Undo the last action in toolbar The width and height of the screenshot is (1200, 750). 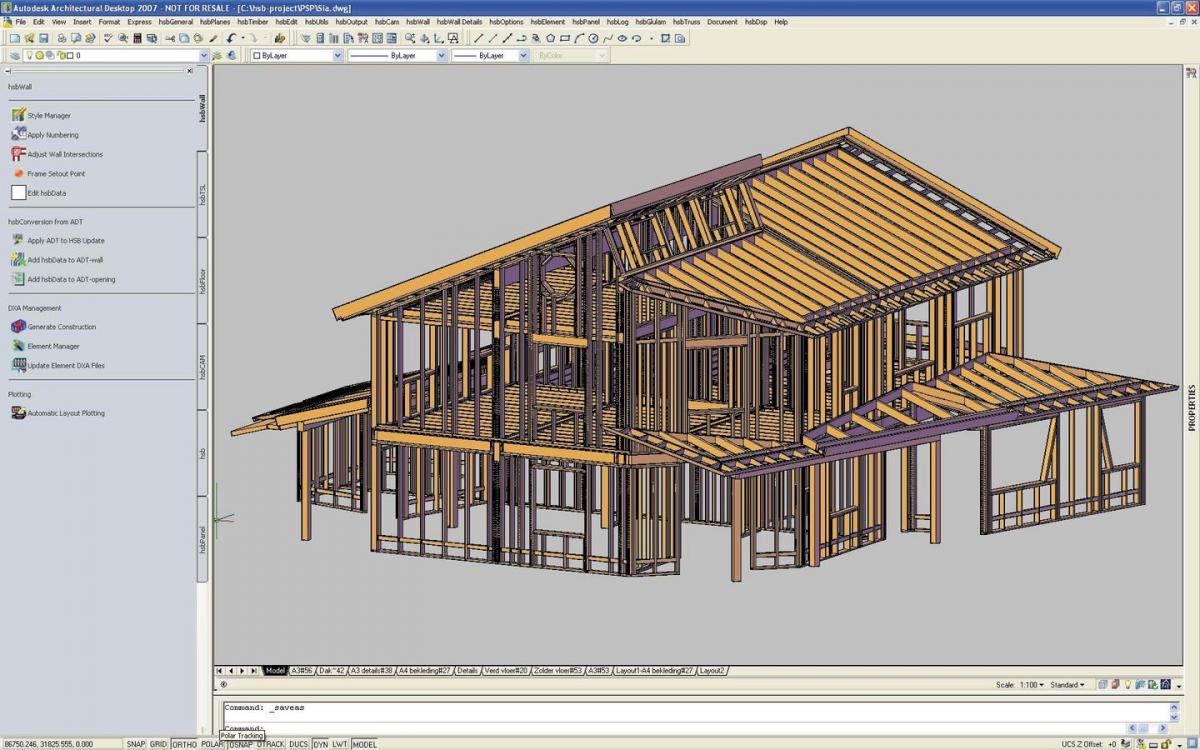coord(230,38)
